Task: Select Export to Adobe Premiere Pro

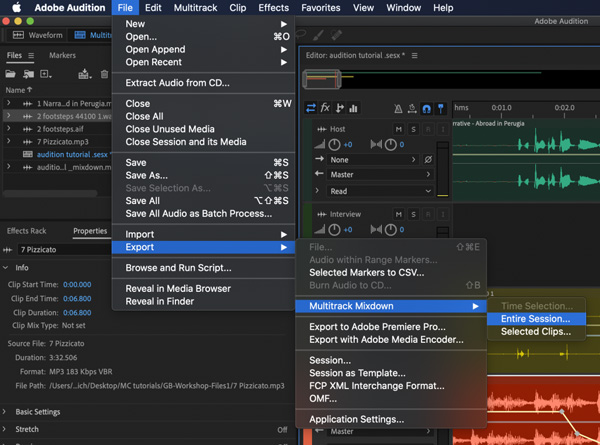Action: pyautogui.click(x=391, y=327)
